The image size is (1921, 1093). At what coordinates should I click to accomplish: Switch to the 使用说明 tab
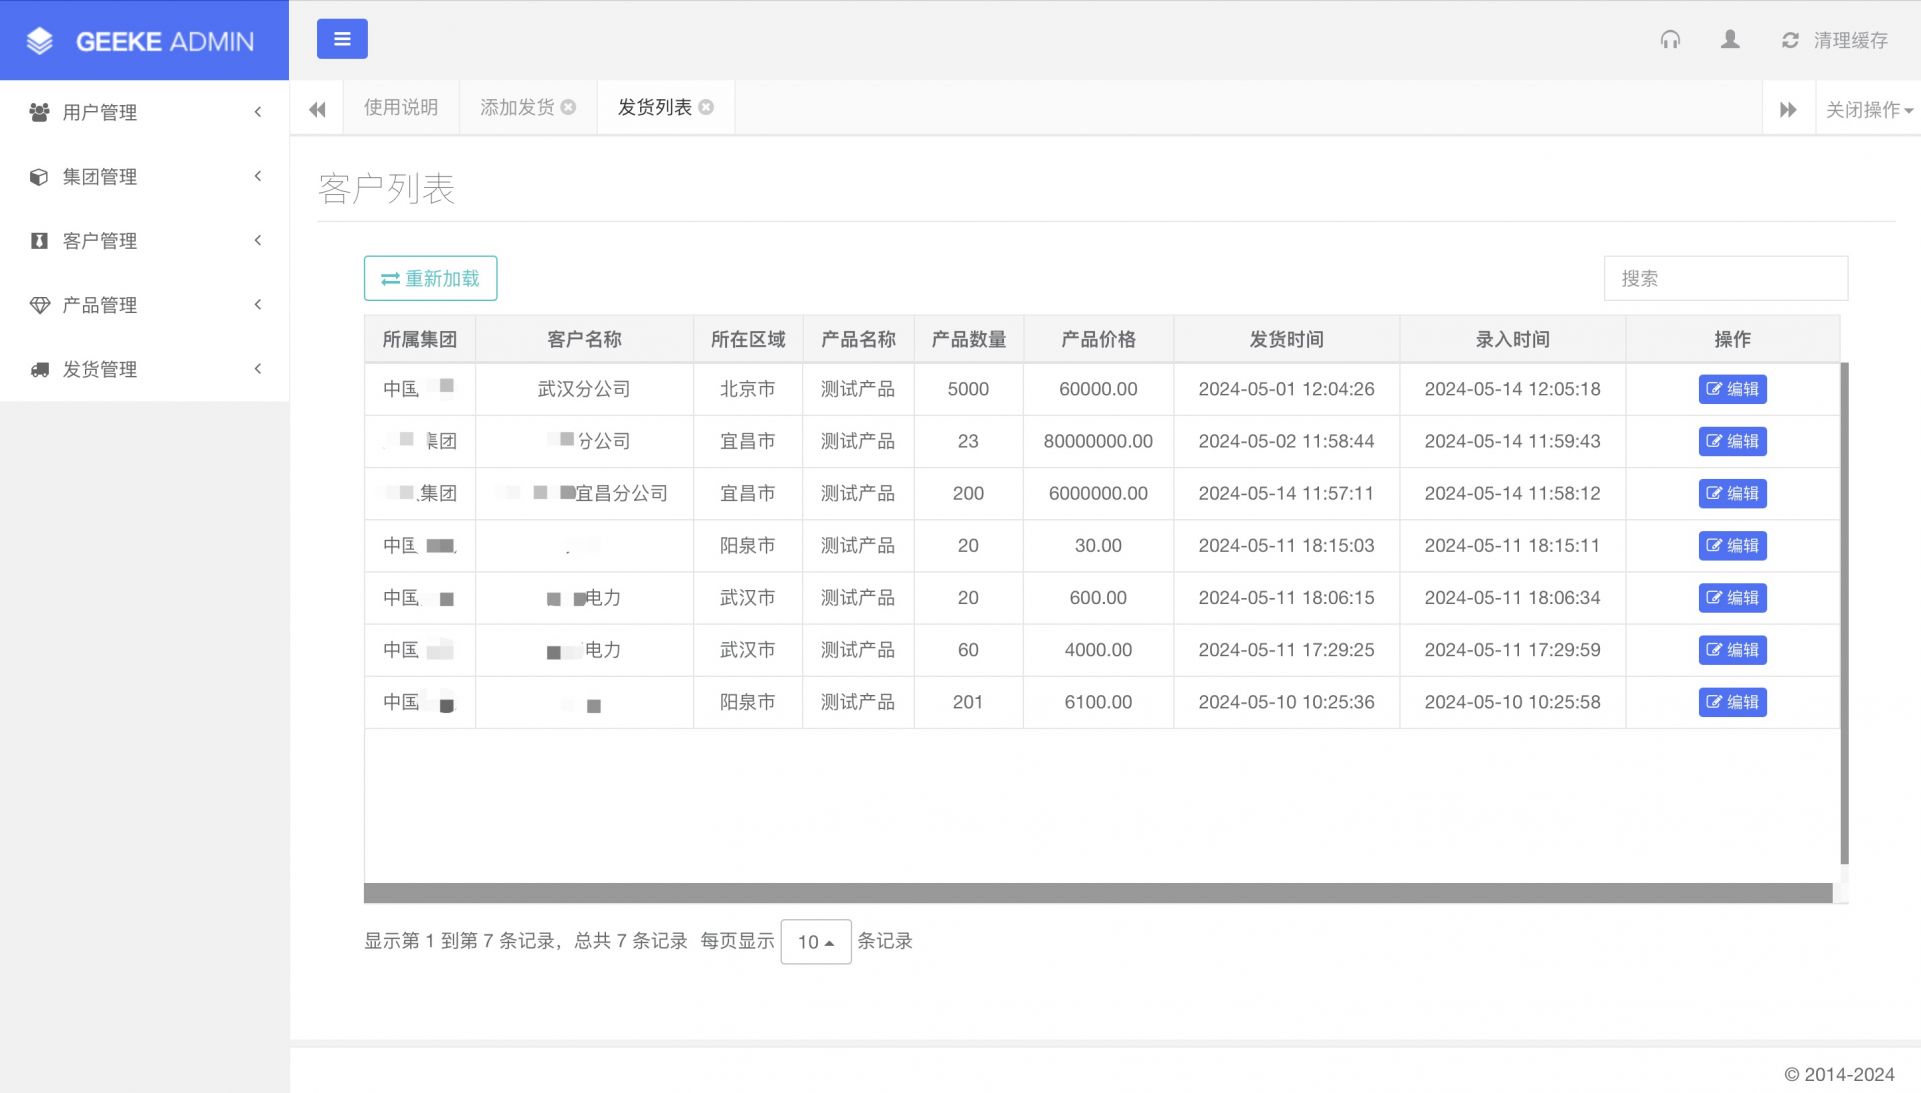tap(401, 107)
